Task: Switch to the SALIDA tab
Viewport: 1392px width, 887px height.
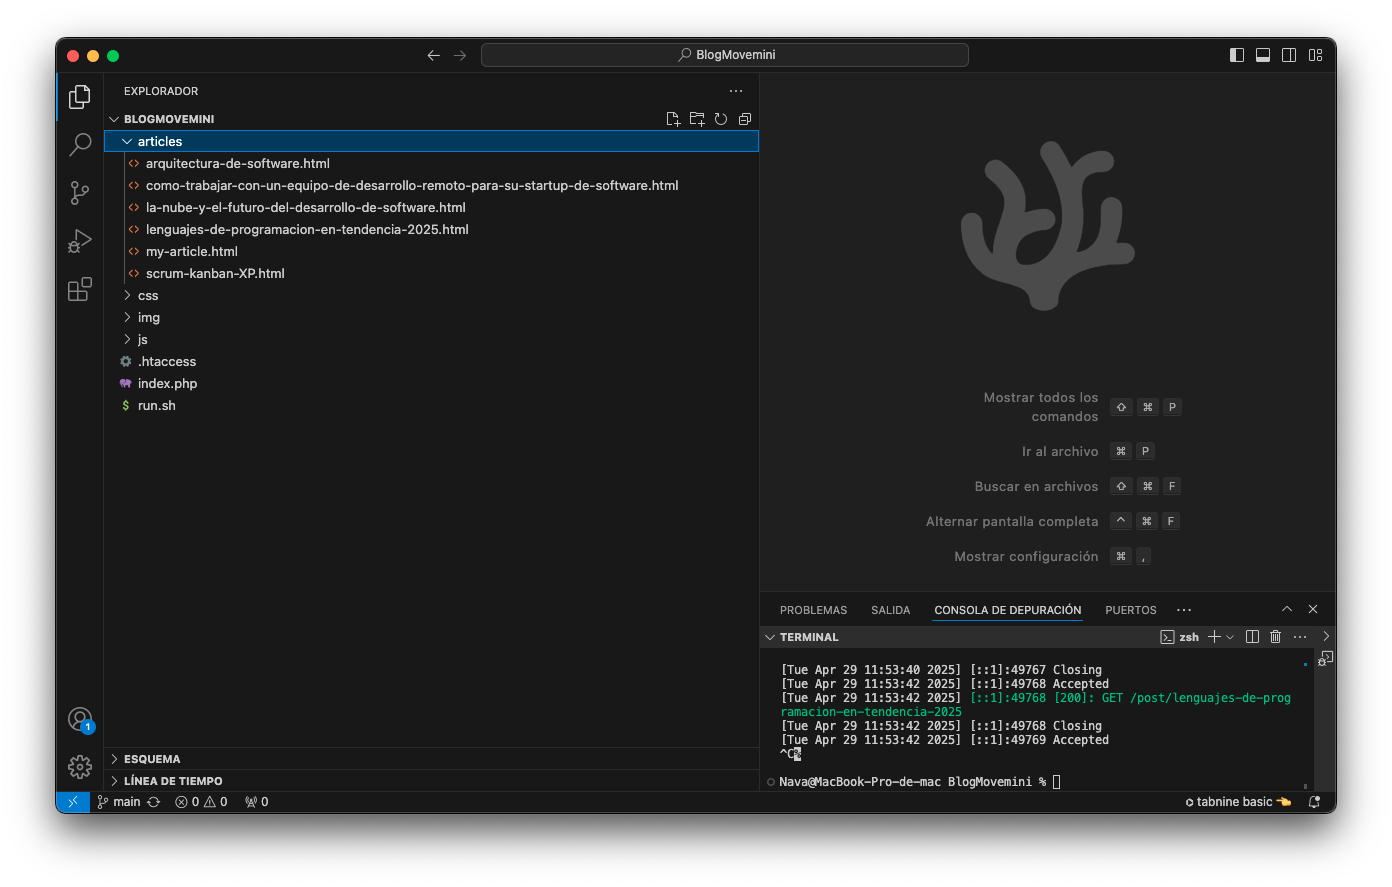Action: pos(890,610)
